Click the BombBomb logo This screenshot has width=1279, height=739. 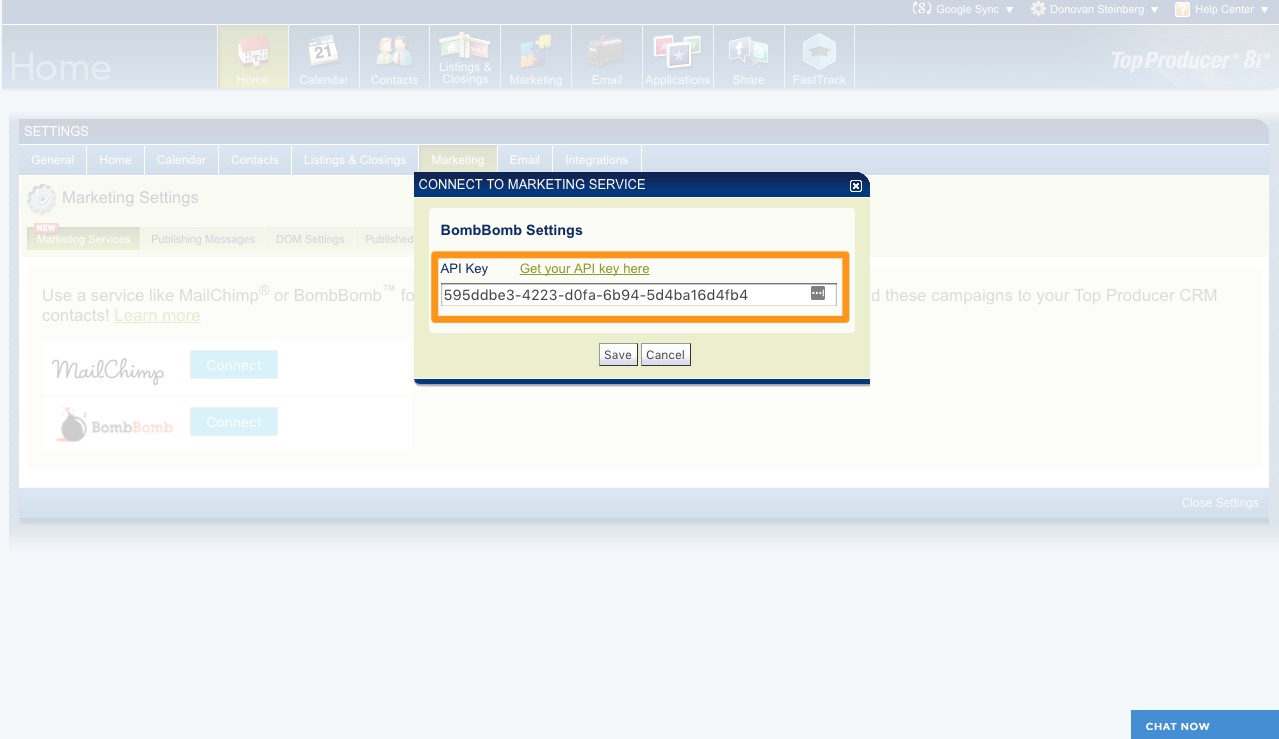click(x=115, y=424)
